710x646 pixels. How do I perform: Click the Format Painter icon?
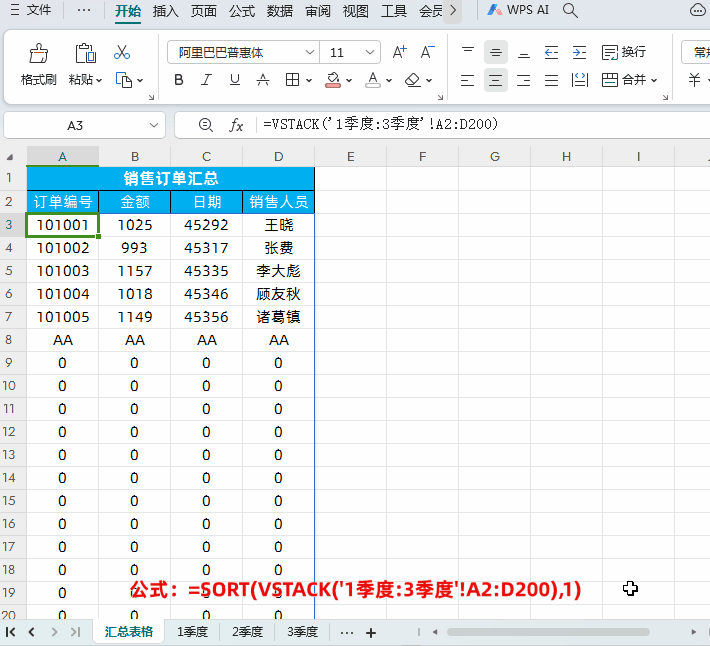coord(38,54)
